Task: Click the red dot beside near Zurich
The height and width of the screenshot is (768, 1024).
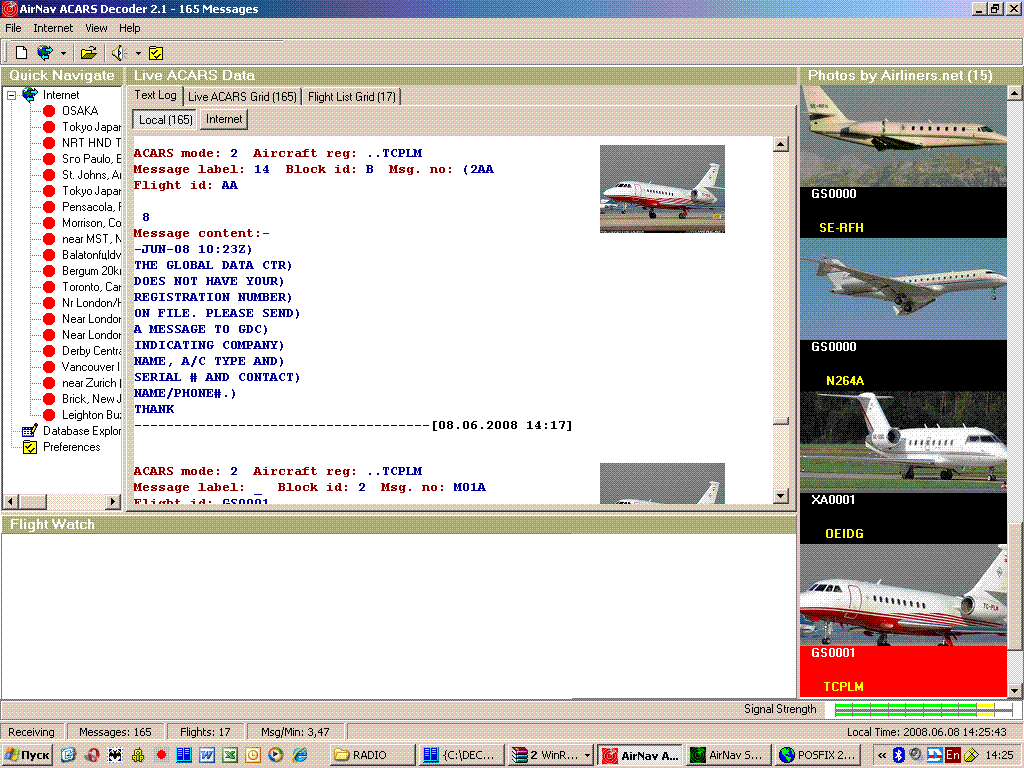Action: coord(49,383)
